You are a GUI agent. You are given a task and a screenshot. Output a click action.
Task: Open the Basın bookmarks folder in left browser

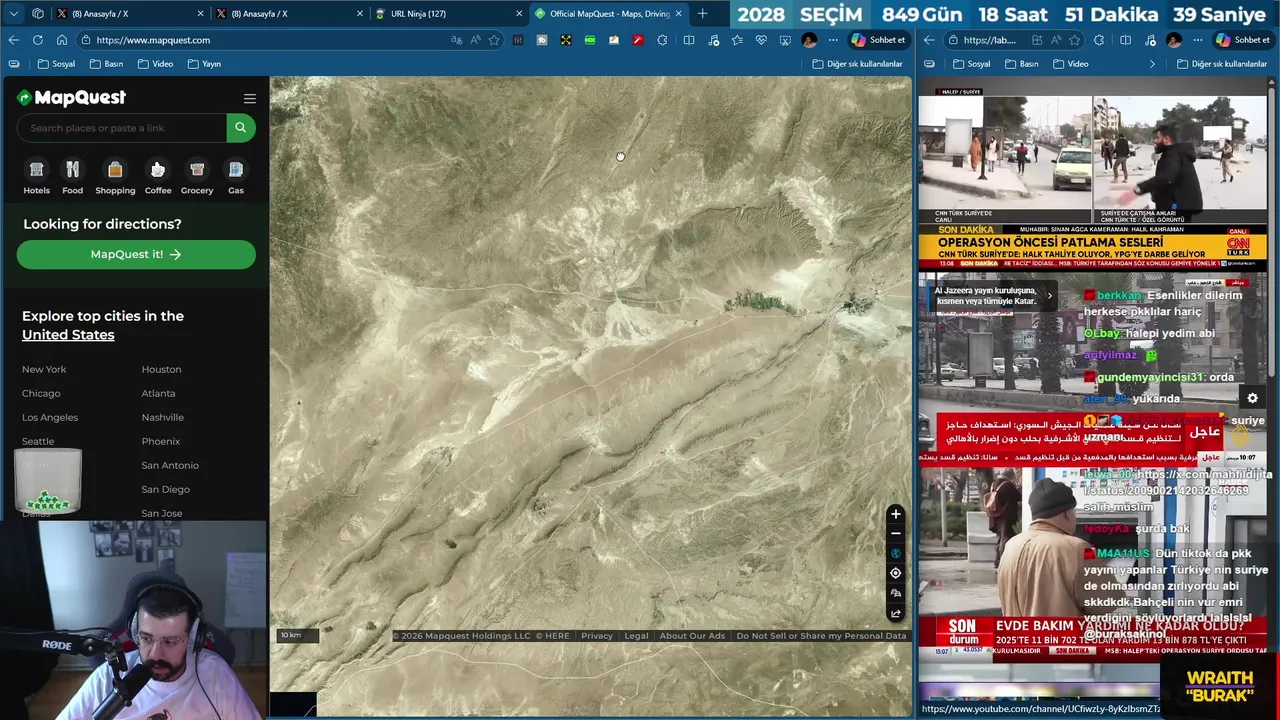pos(106,64)
